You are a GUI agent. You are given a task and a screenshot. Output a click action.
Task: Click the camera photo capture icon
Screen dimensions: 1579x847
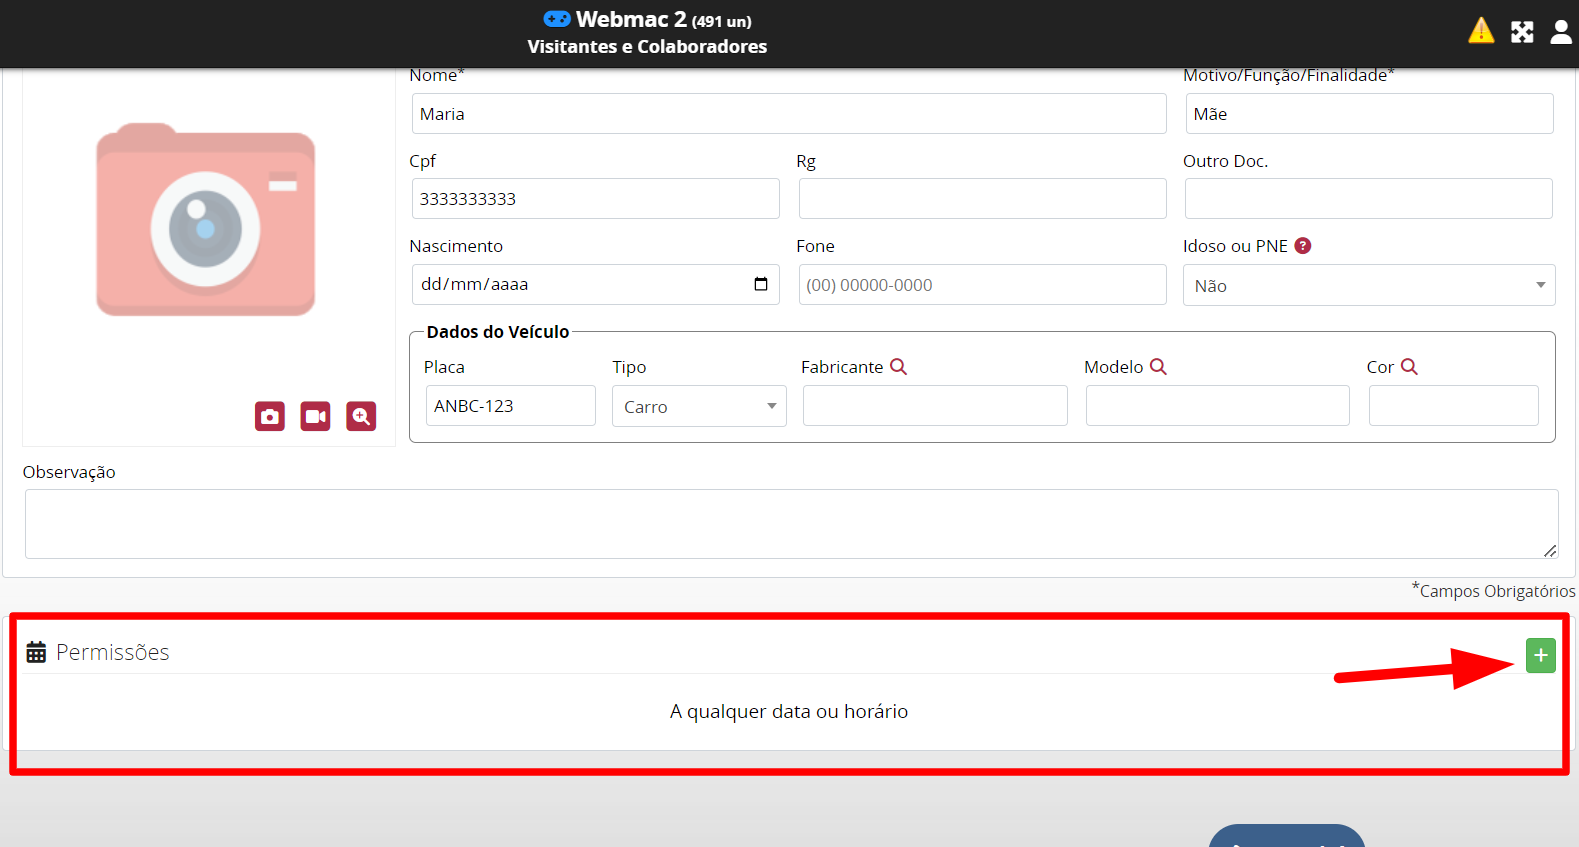click(270, 416)
